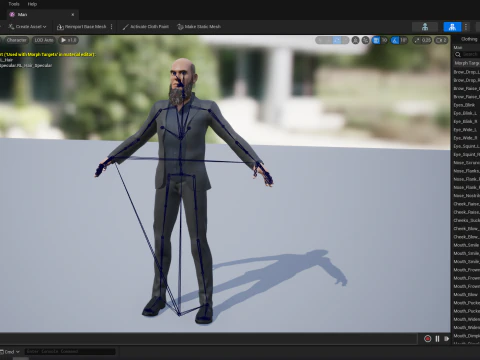Open the playback speed x1.0 menu
The width and height of the screenshot is (480, 360).
[x=68, y=40]
